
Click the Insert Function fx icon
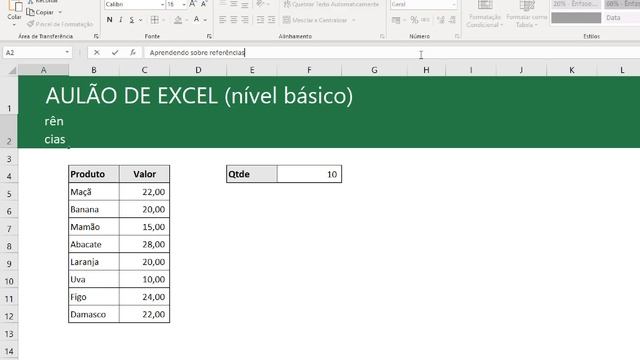click(x=133, y=53)
